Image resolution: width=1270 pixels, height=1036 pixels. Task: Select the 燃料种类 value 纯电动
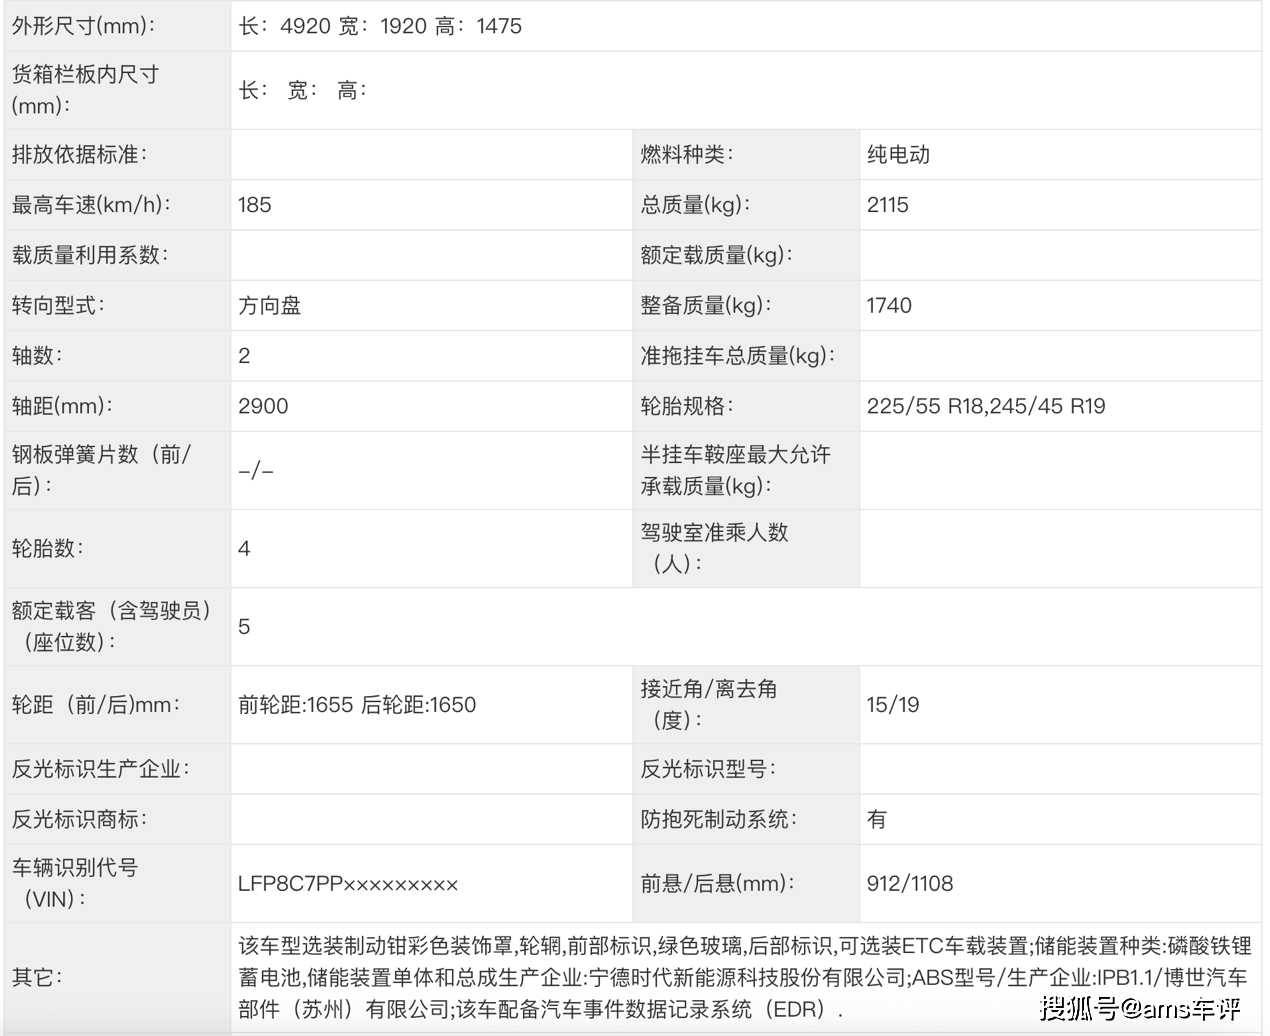(898, 155)
